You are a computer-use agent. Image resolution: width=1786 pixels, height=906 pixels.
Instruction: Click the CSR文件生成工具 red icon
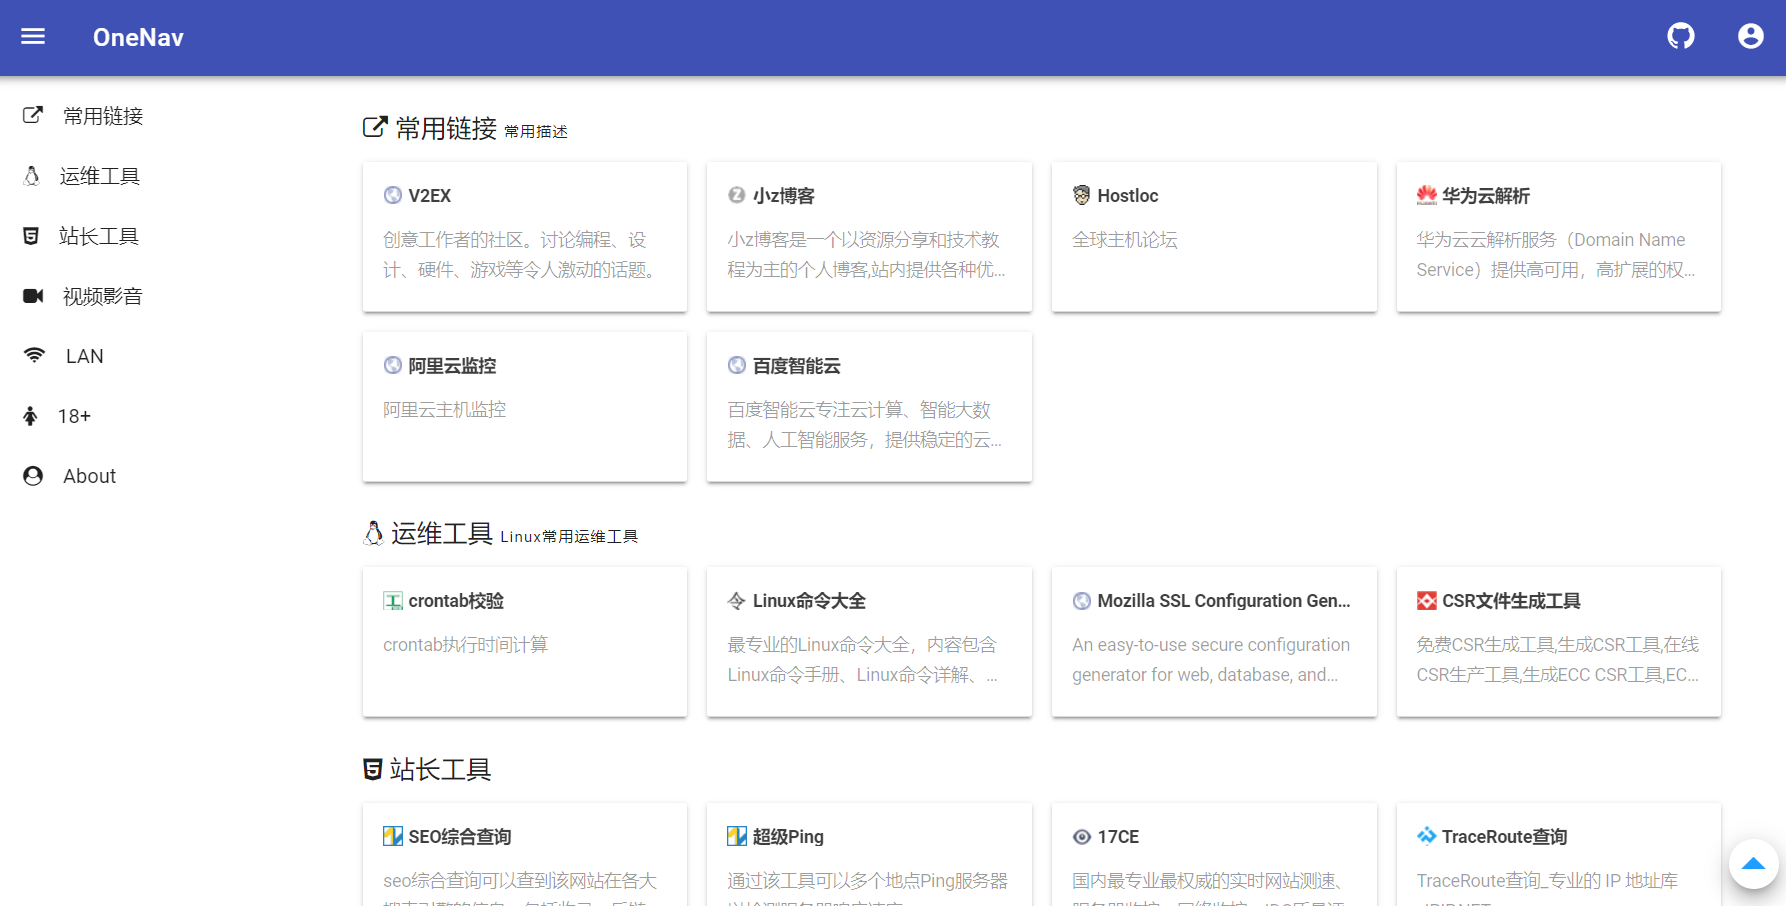1426,601
